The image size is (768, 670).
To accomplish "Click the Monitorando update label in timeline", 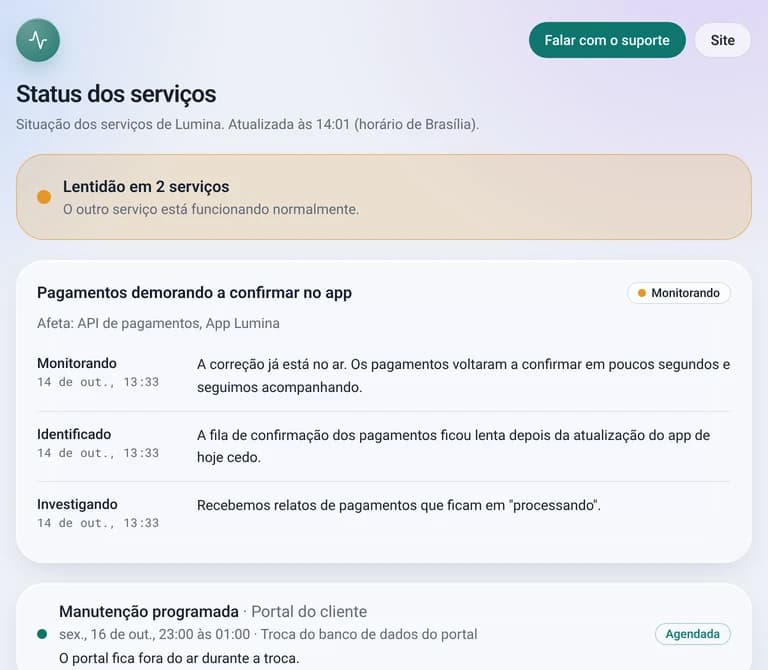I will 77,363.
